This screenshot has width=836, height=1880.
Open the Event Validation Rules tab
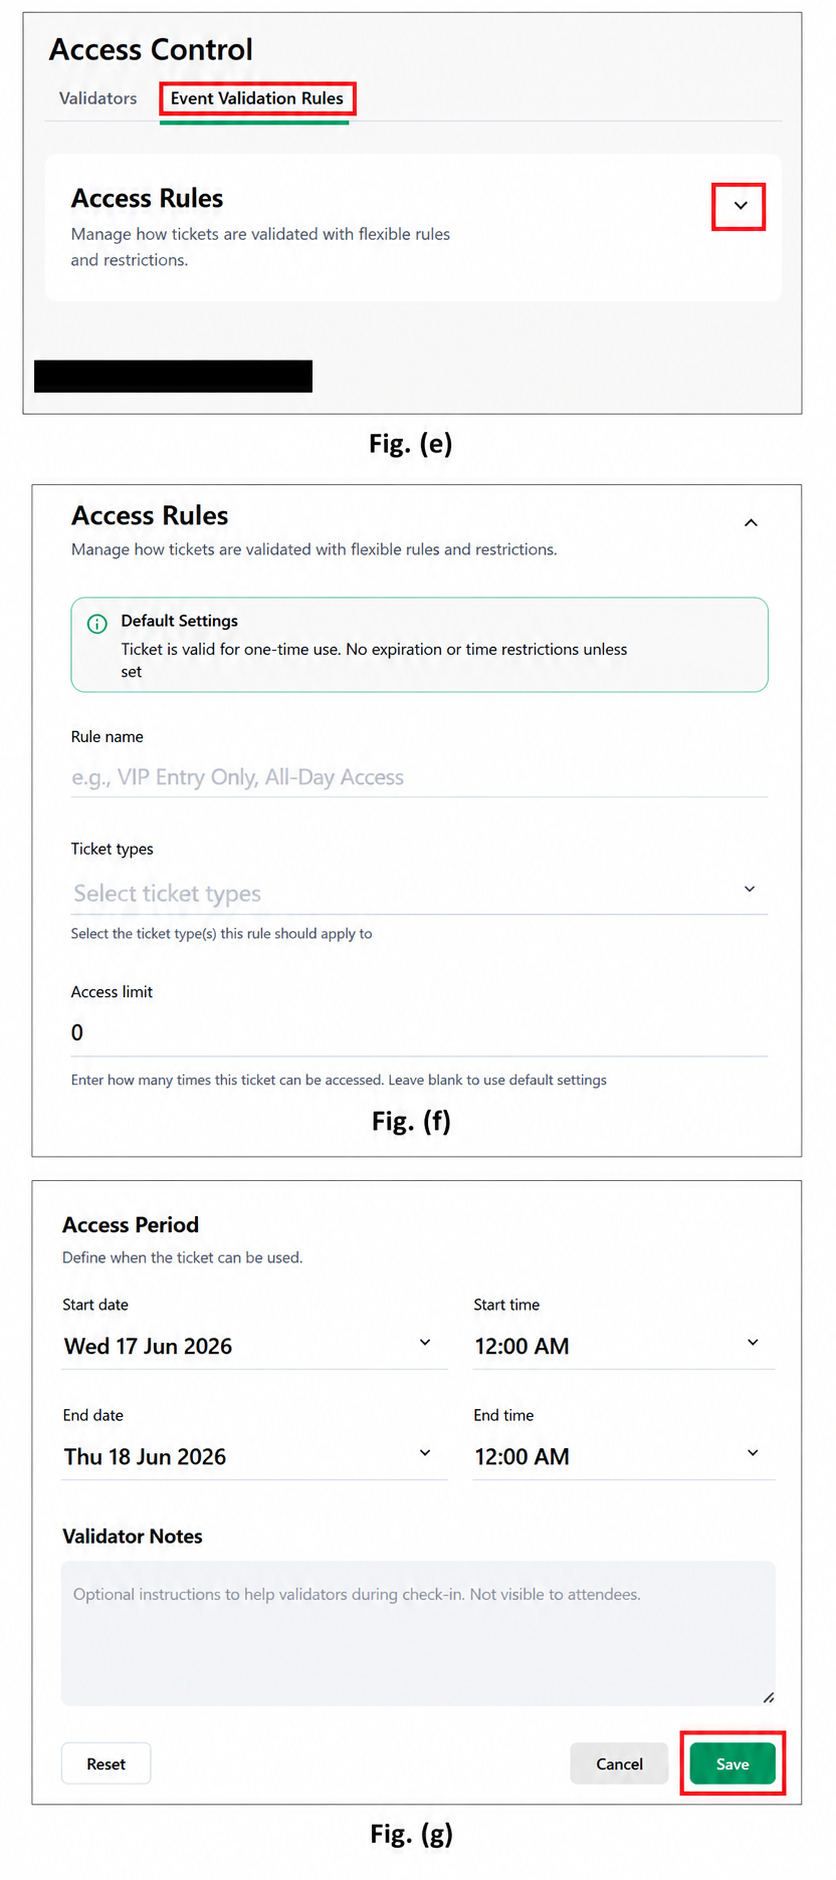(x=257, y=98)
